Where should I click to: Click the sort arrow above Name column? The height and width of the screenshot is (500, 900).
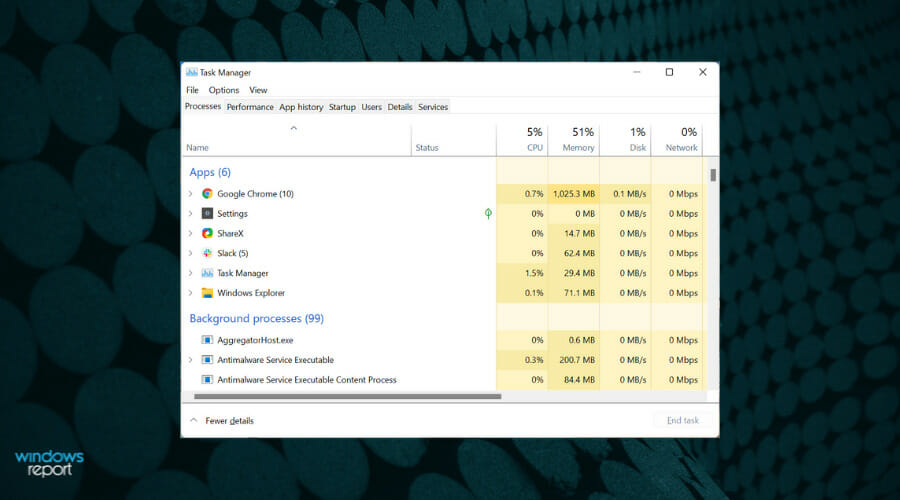coord(294,128)
